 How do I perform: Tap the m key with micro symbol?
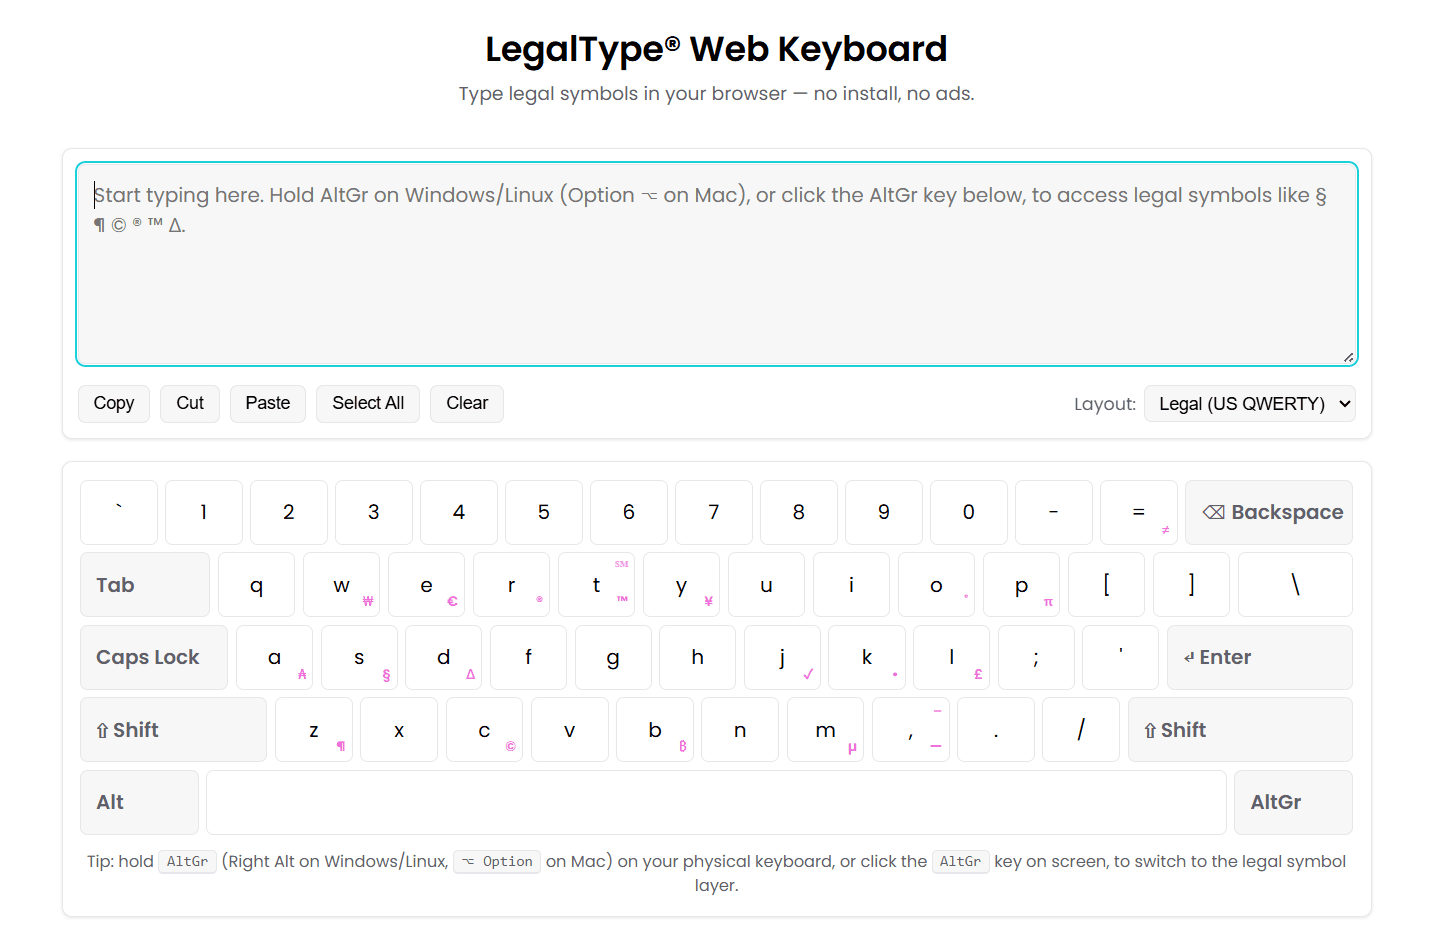[825, 730]
